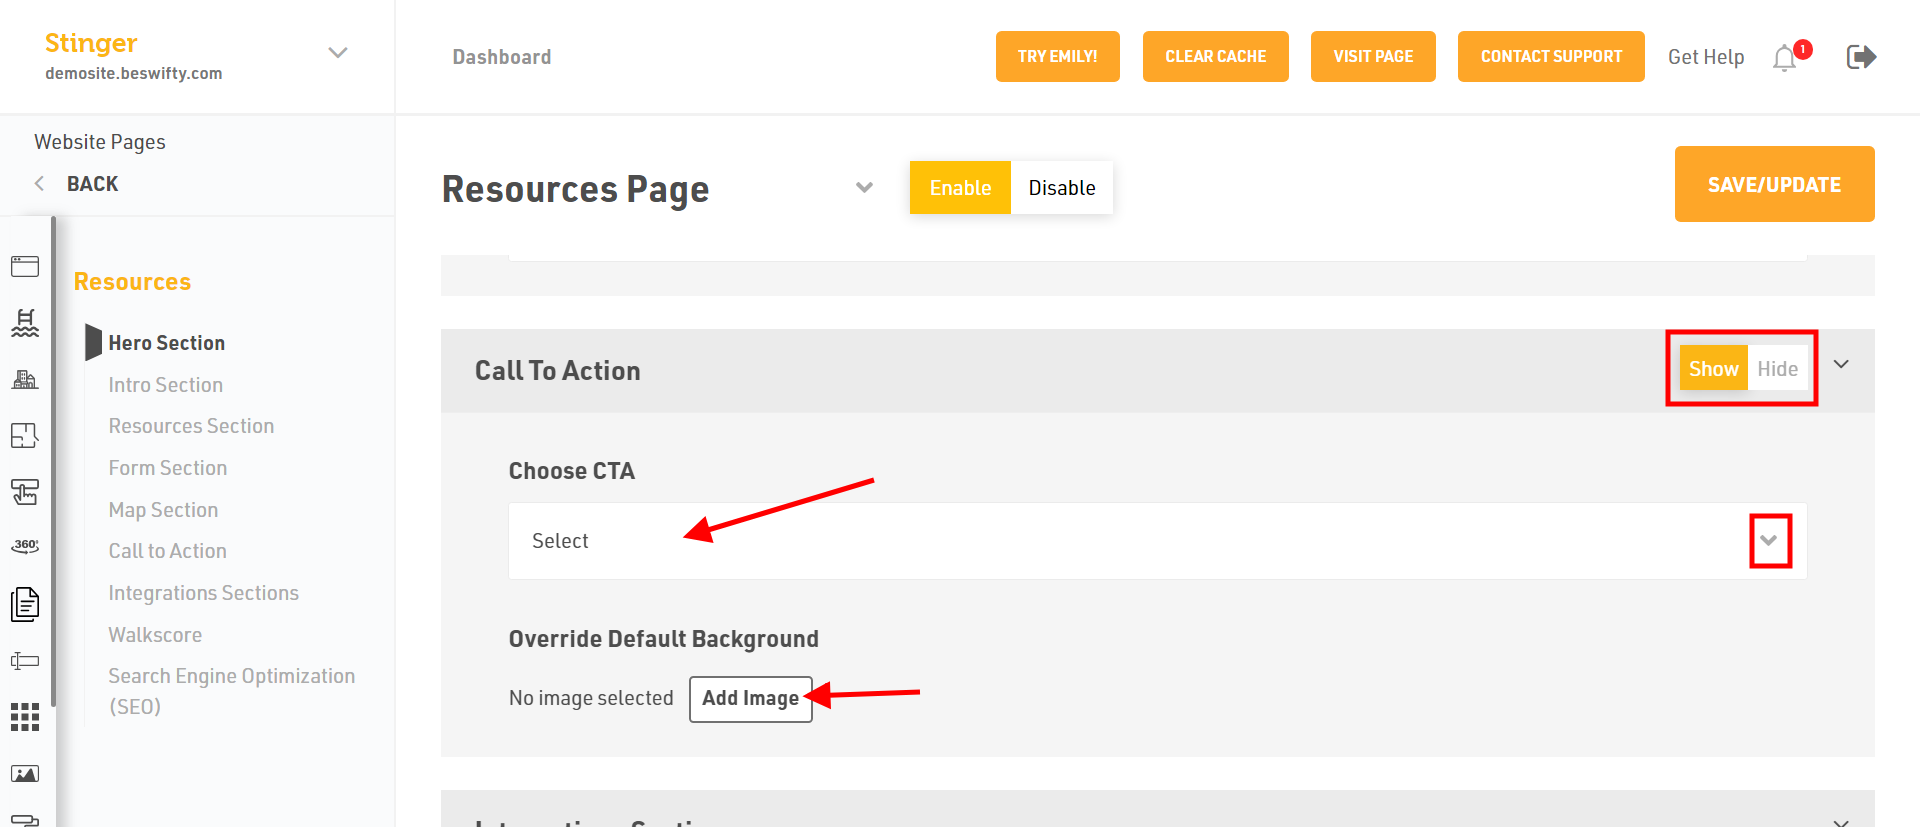The height and width of the screenshot is (827, 1920).
Task: Expand the Resources Page title dropdown
Action: [x=865, y=188]
